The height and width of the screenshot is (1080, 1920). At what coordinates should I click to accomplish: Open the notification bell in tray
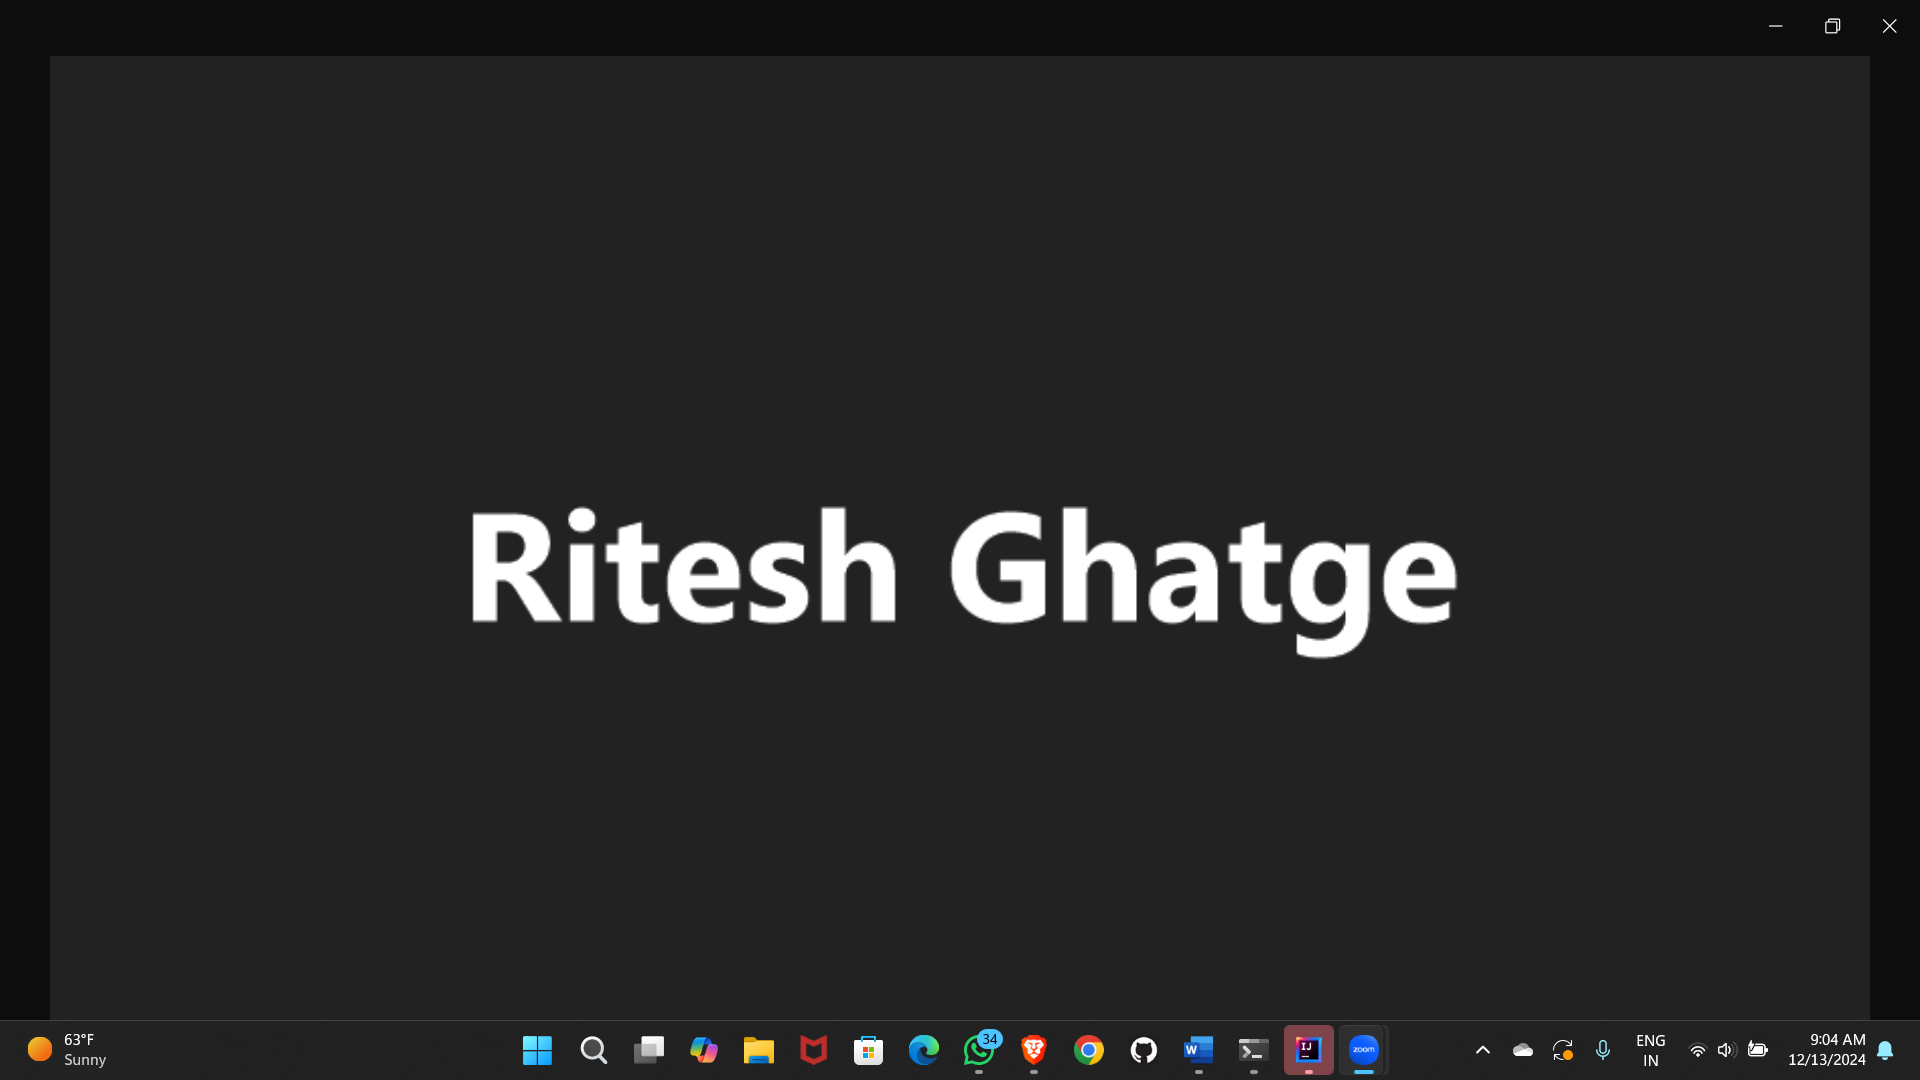(x=1885, y=1050)
